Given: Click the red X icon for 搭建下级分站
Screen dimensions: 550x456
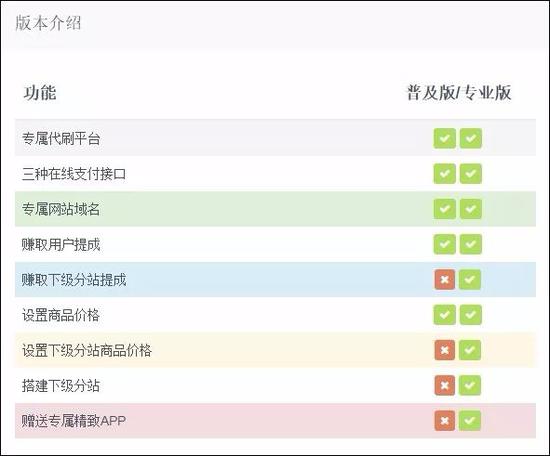Looking at the screenshot, I should click(x=444, y=385).
